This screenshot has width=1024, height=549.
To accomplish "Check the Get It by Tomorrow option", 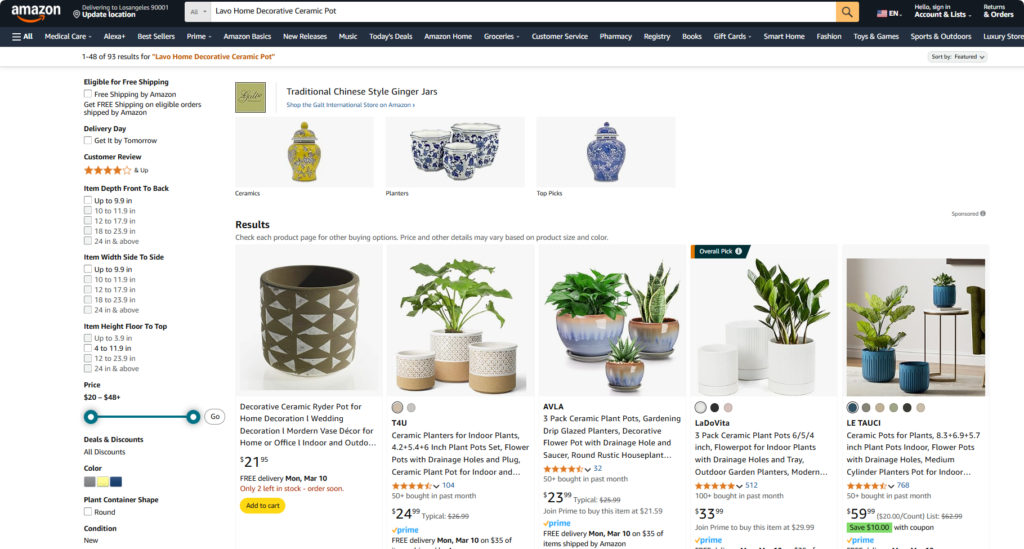I will pyautogui.click(x=88, y=140).
